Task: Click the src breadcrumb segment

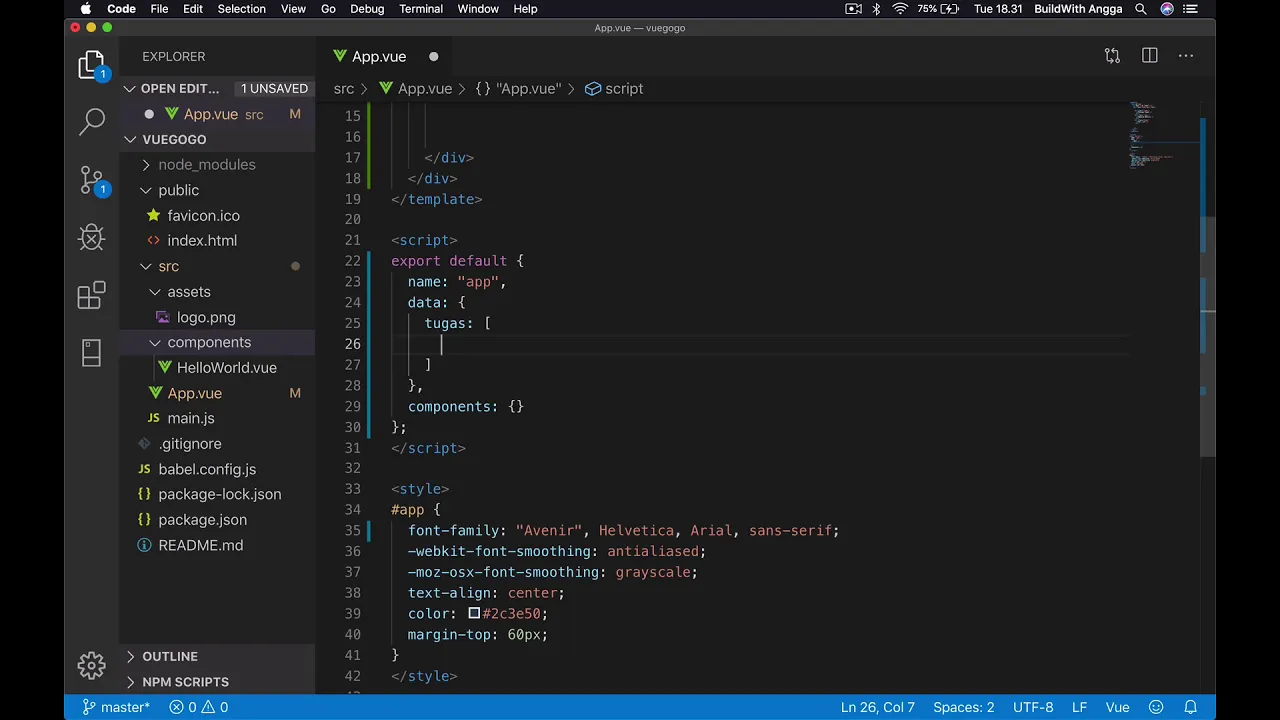Action: pos(344,88)
